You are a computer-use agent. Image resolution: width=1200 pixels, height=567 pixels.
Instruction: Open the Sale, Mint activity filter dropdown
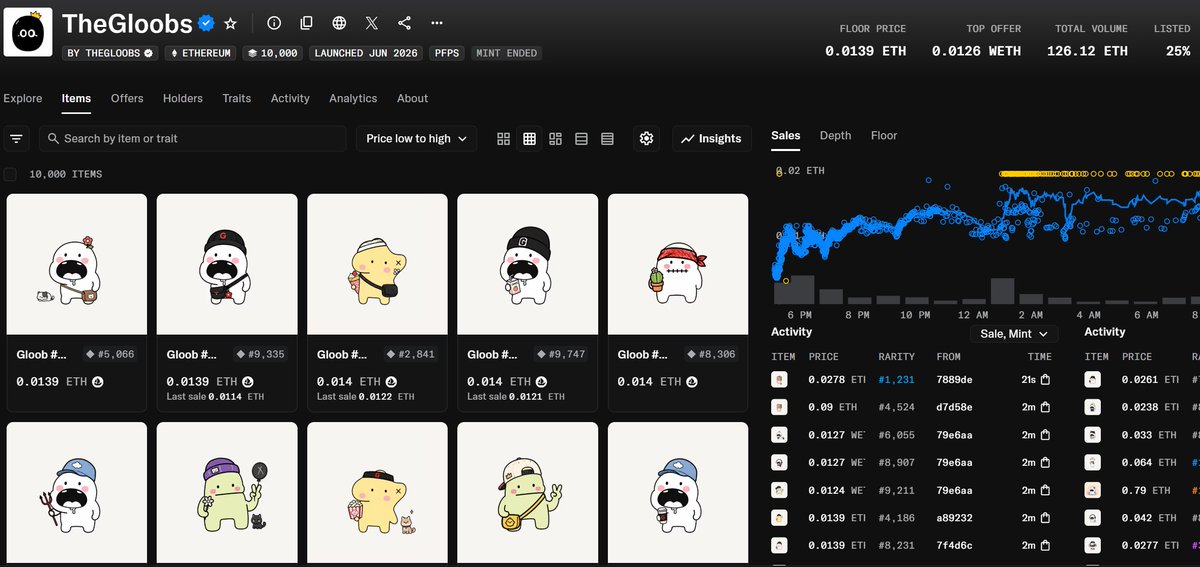point(1014,334)
